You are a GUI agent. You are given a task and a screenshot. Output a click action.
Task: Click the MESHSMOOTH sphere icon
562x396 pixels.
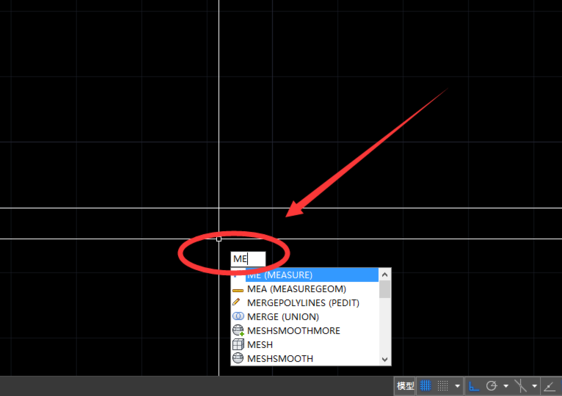point(238,358)
